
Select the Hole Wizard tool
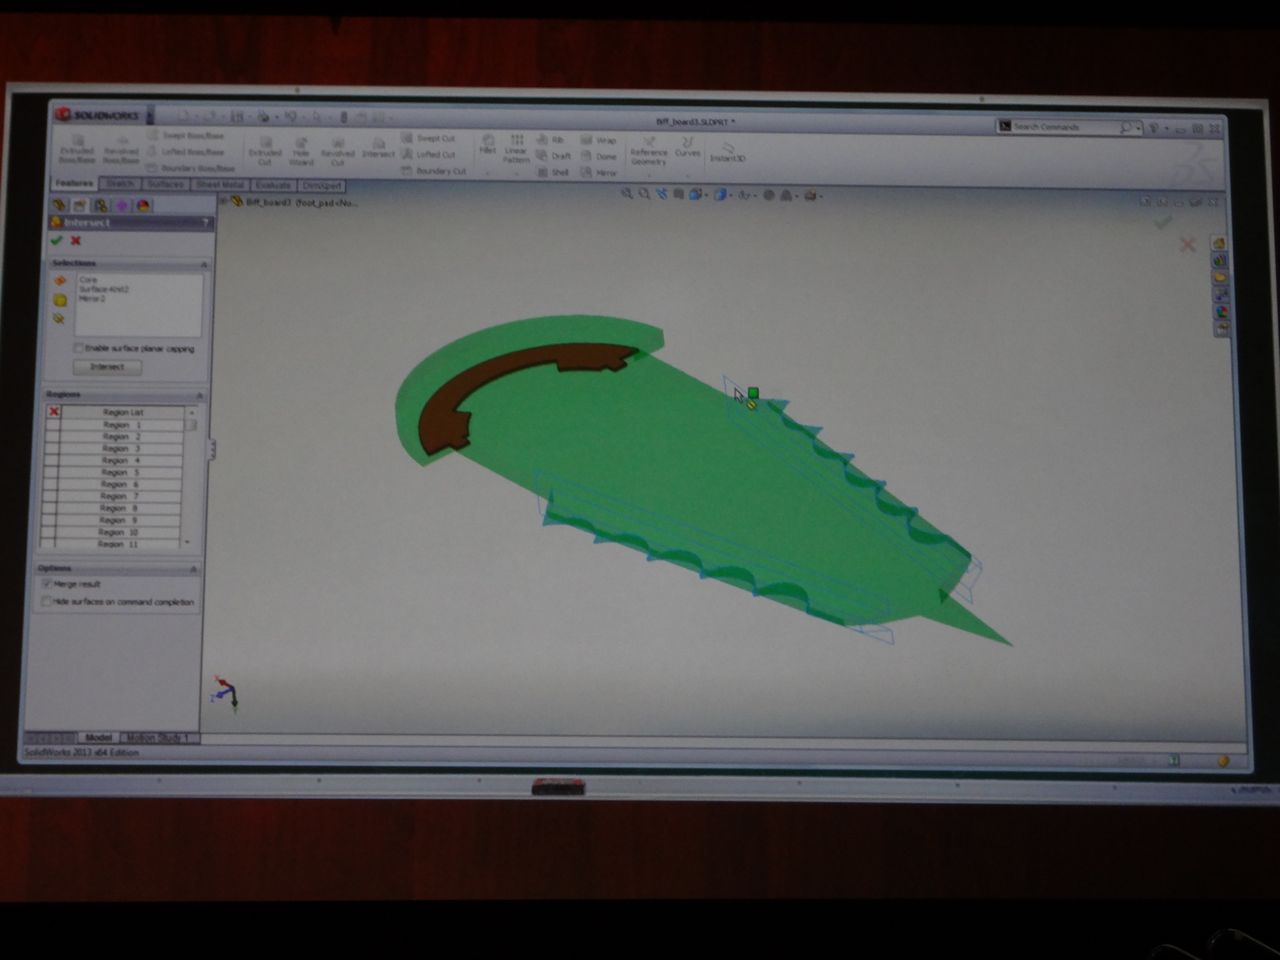point(301,152)
